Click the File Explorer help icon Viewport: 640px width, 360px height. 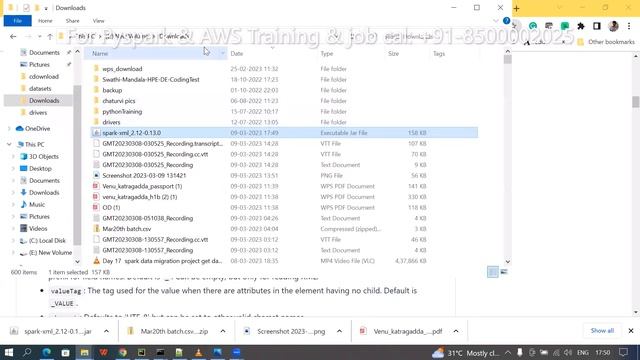(x=506, y=21)
